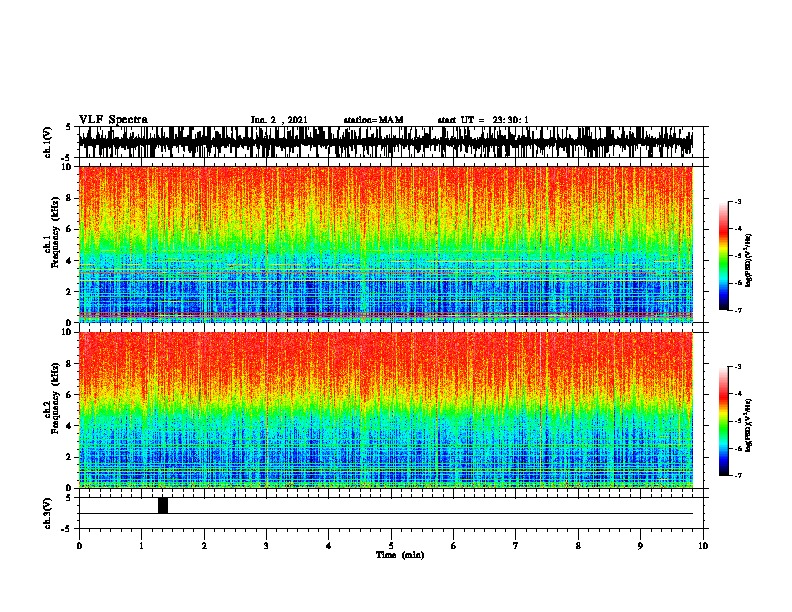
Task: Click the black pulse marker in ch.3 panel
Action: (163, 505)
